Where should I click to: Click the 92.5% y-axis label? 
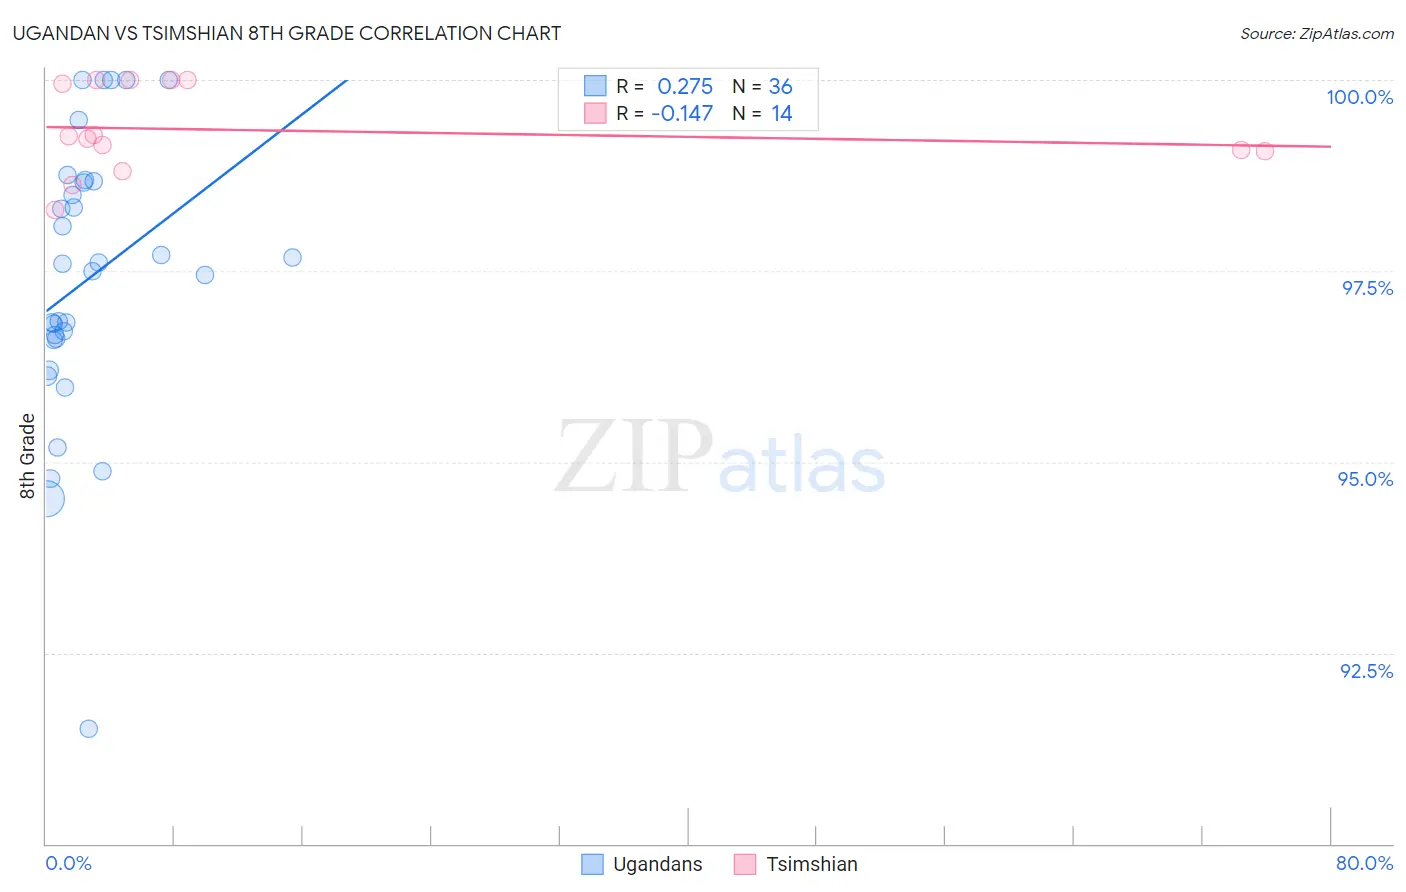tap(1366, 671)
